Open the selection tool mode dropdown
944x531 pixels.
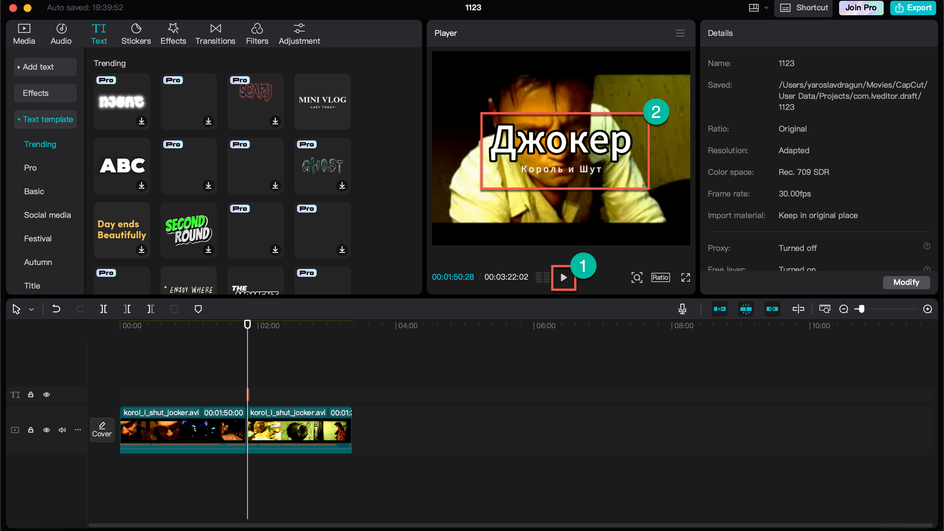31,309
